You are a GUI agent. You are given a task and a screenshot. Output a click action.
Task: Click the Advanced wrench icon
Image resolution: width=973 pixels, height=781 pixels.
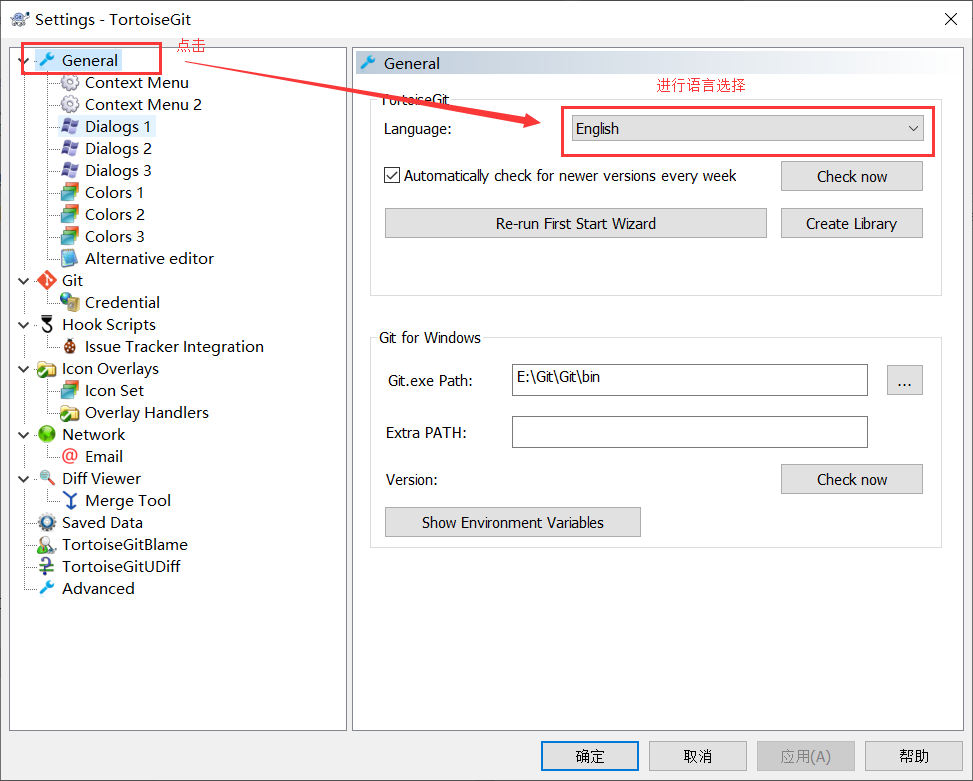[x=47, y=588]
